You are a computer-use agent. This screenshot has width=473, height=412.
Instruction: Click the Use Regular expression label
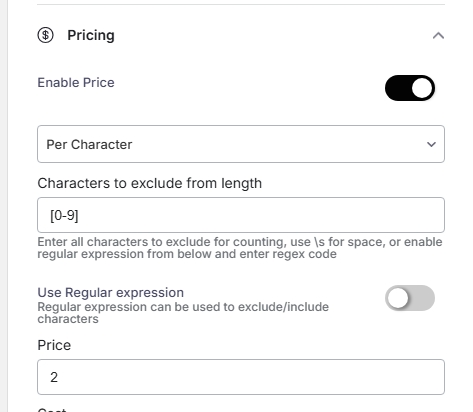click(x=110, y=292)
